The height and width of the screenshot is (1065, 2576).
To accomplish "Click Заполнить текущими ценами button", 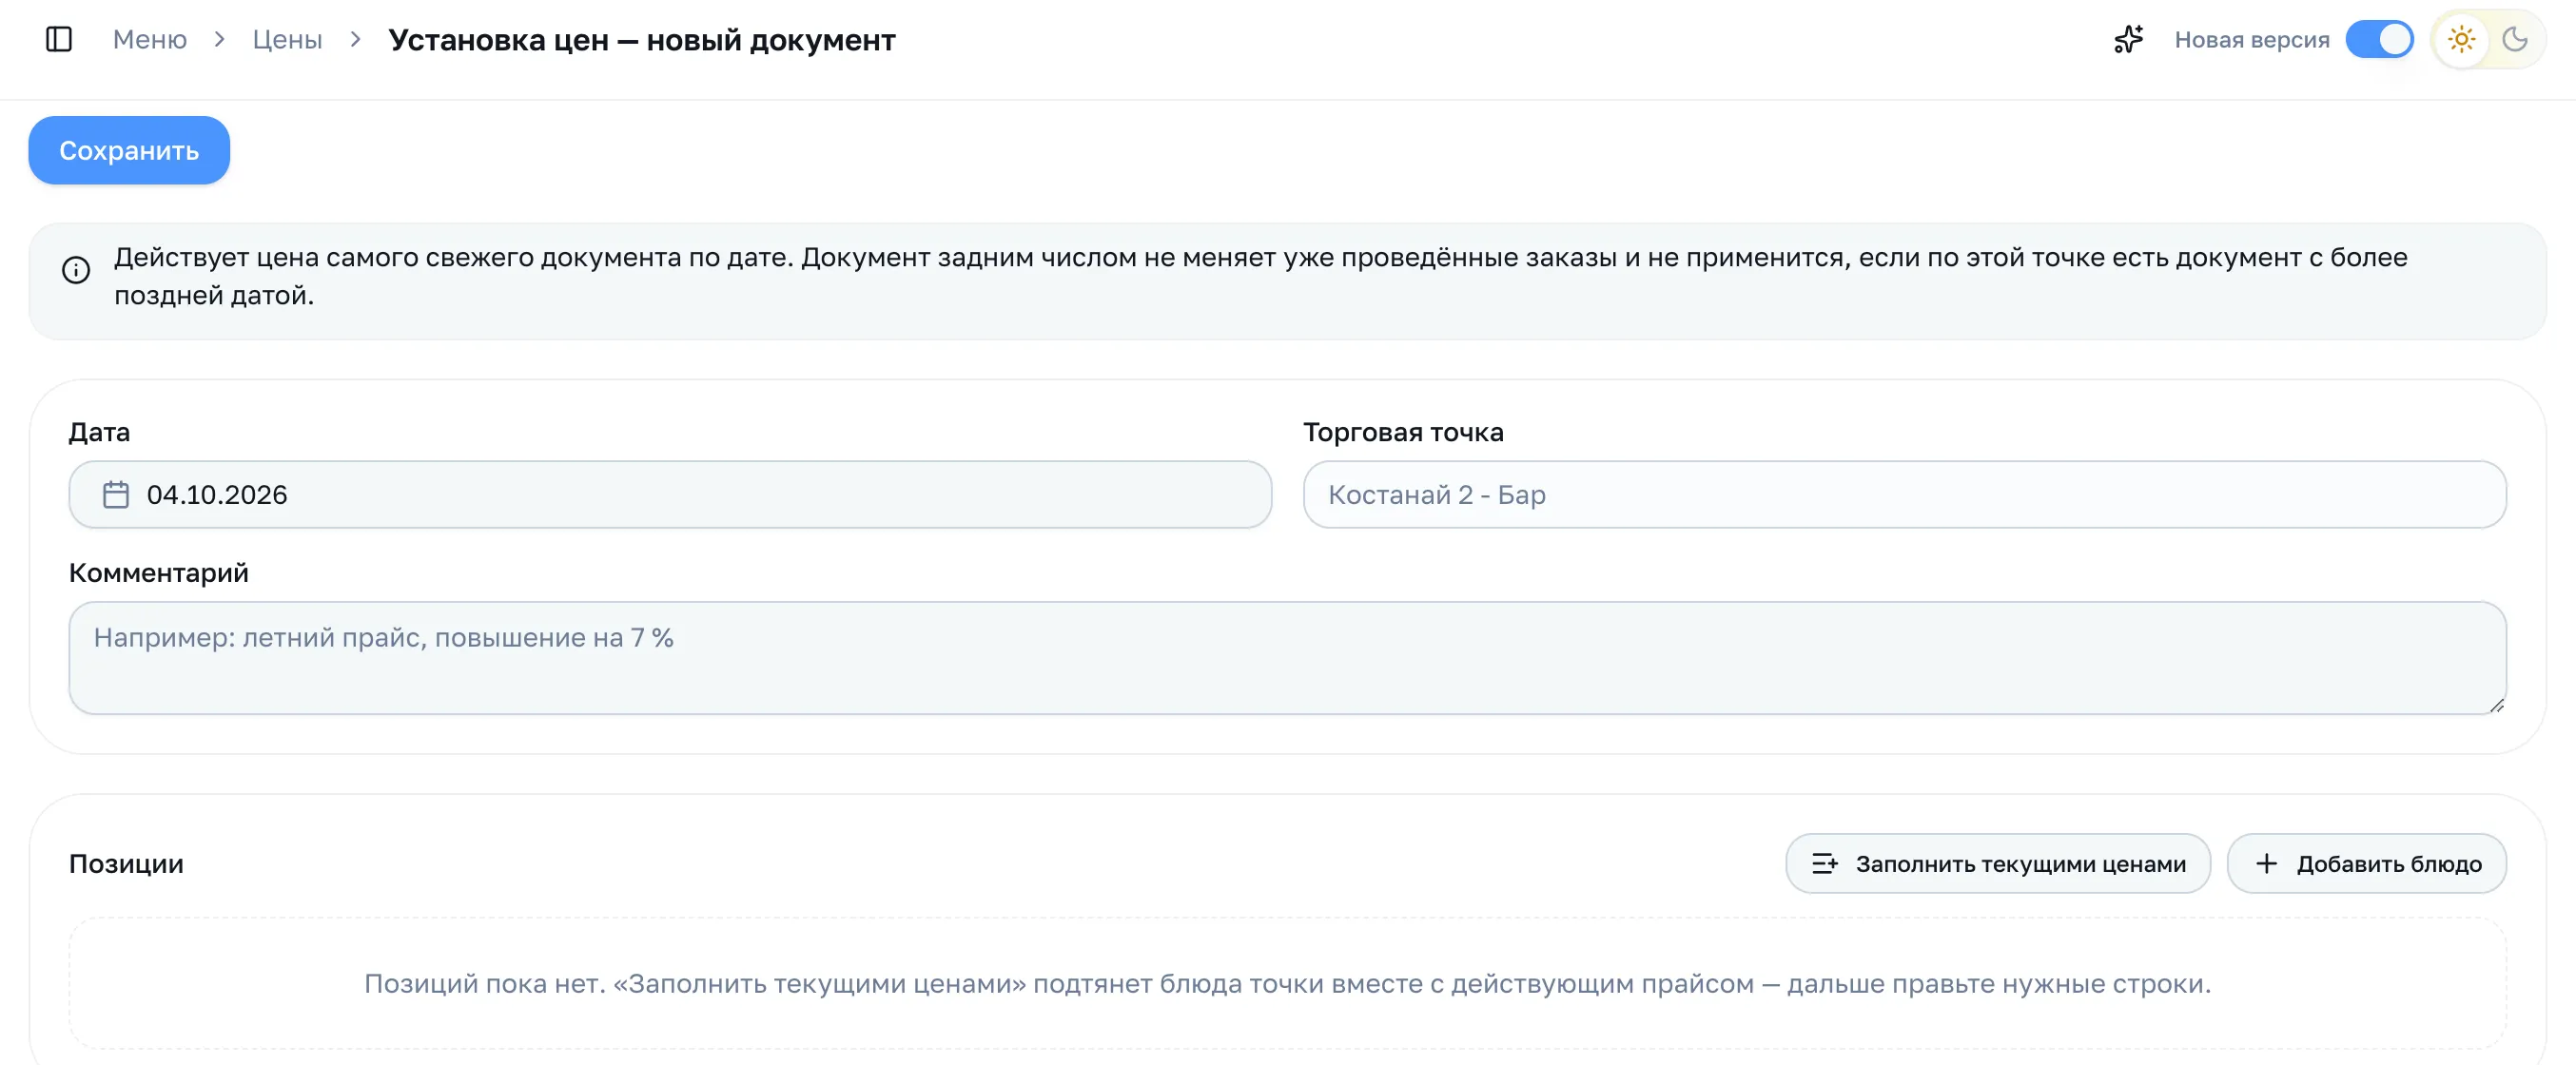I will 1997,863.
